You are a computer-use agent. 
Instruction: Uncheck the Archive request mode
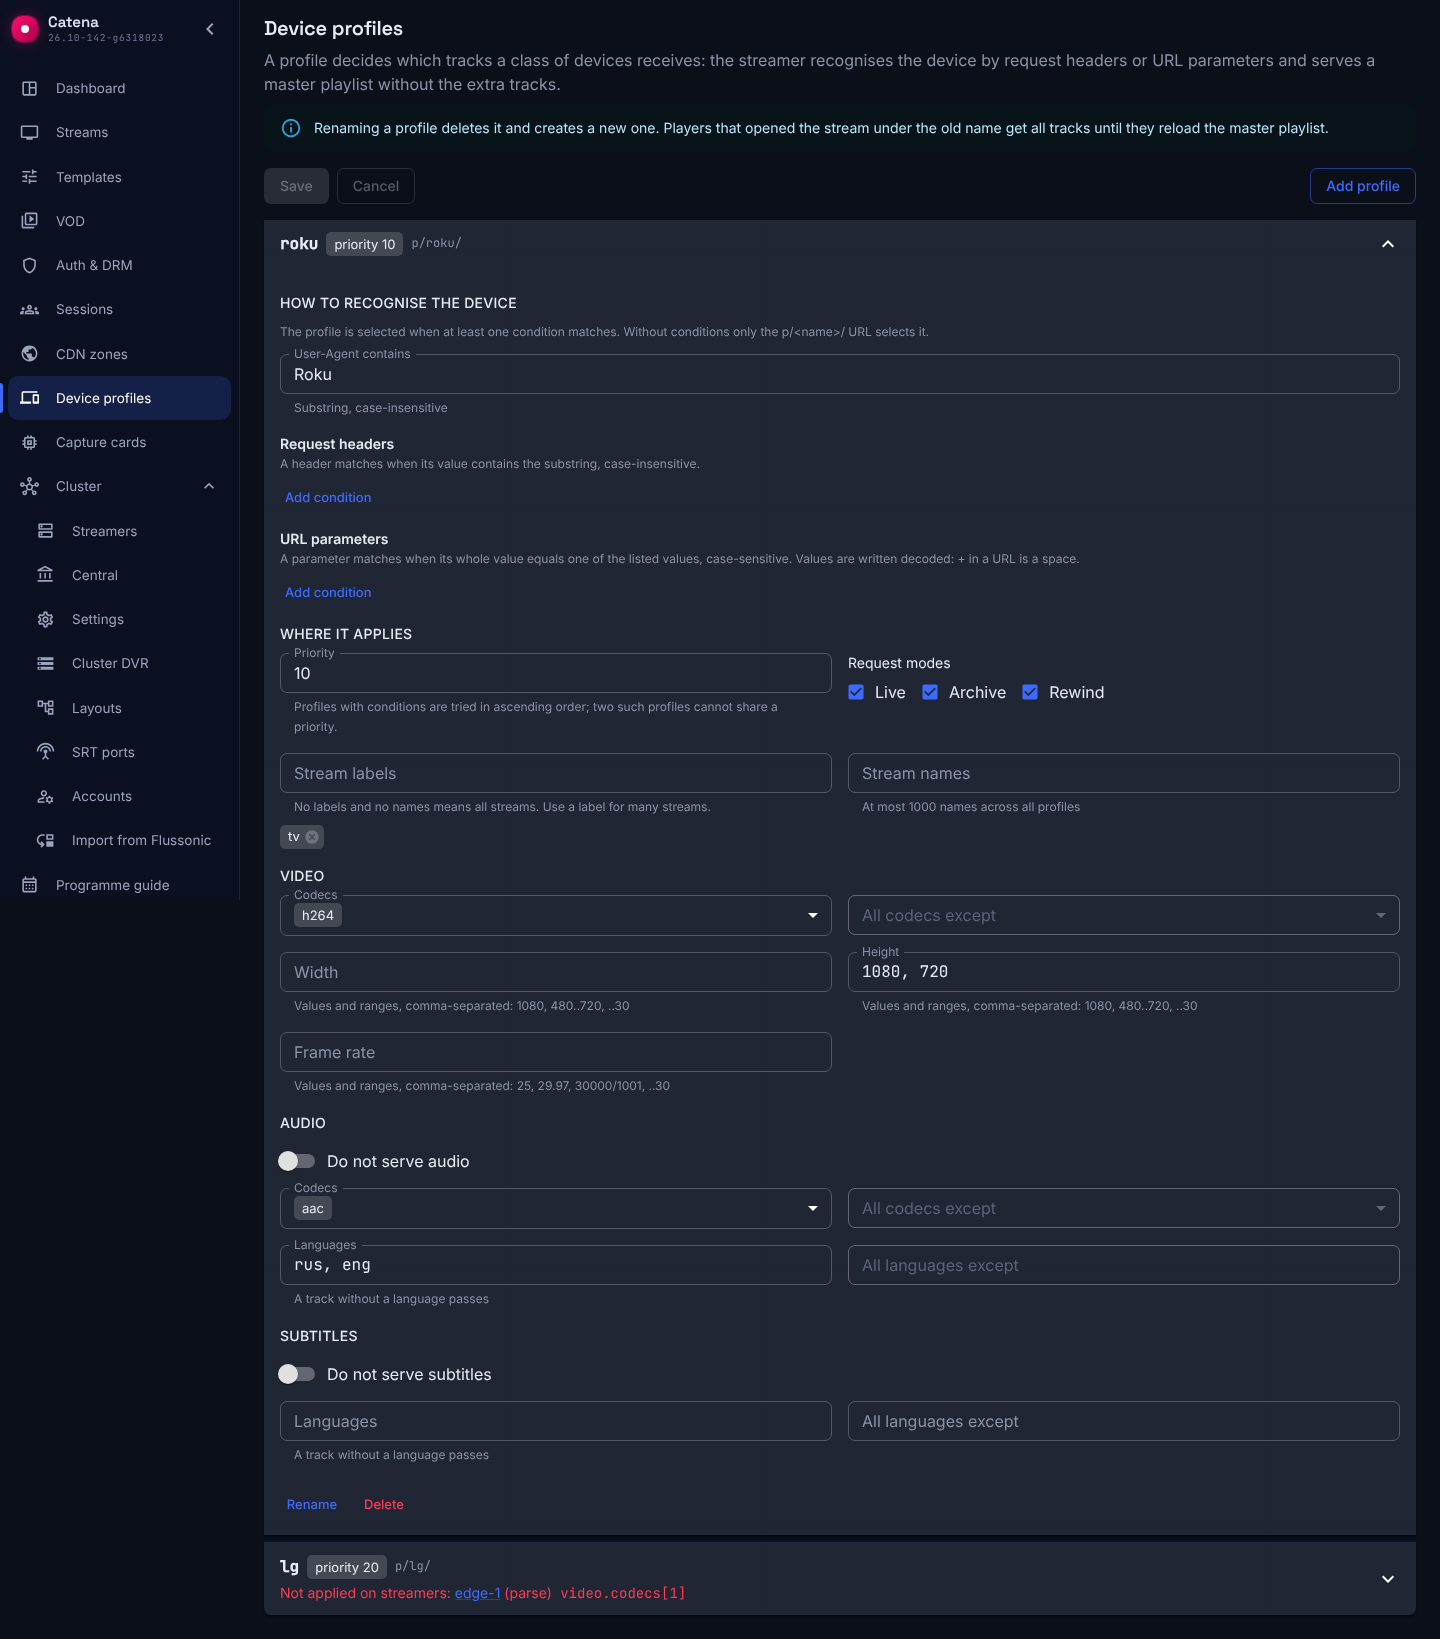(x=930, y=692)
